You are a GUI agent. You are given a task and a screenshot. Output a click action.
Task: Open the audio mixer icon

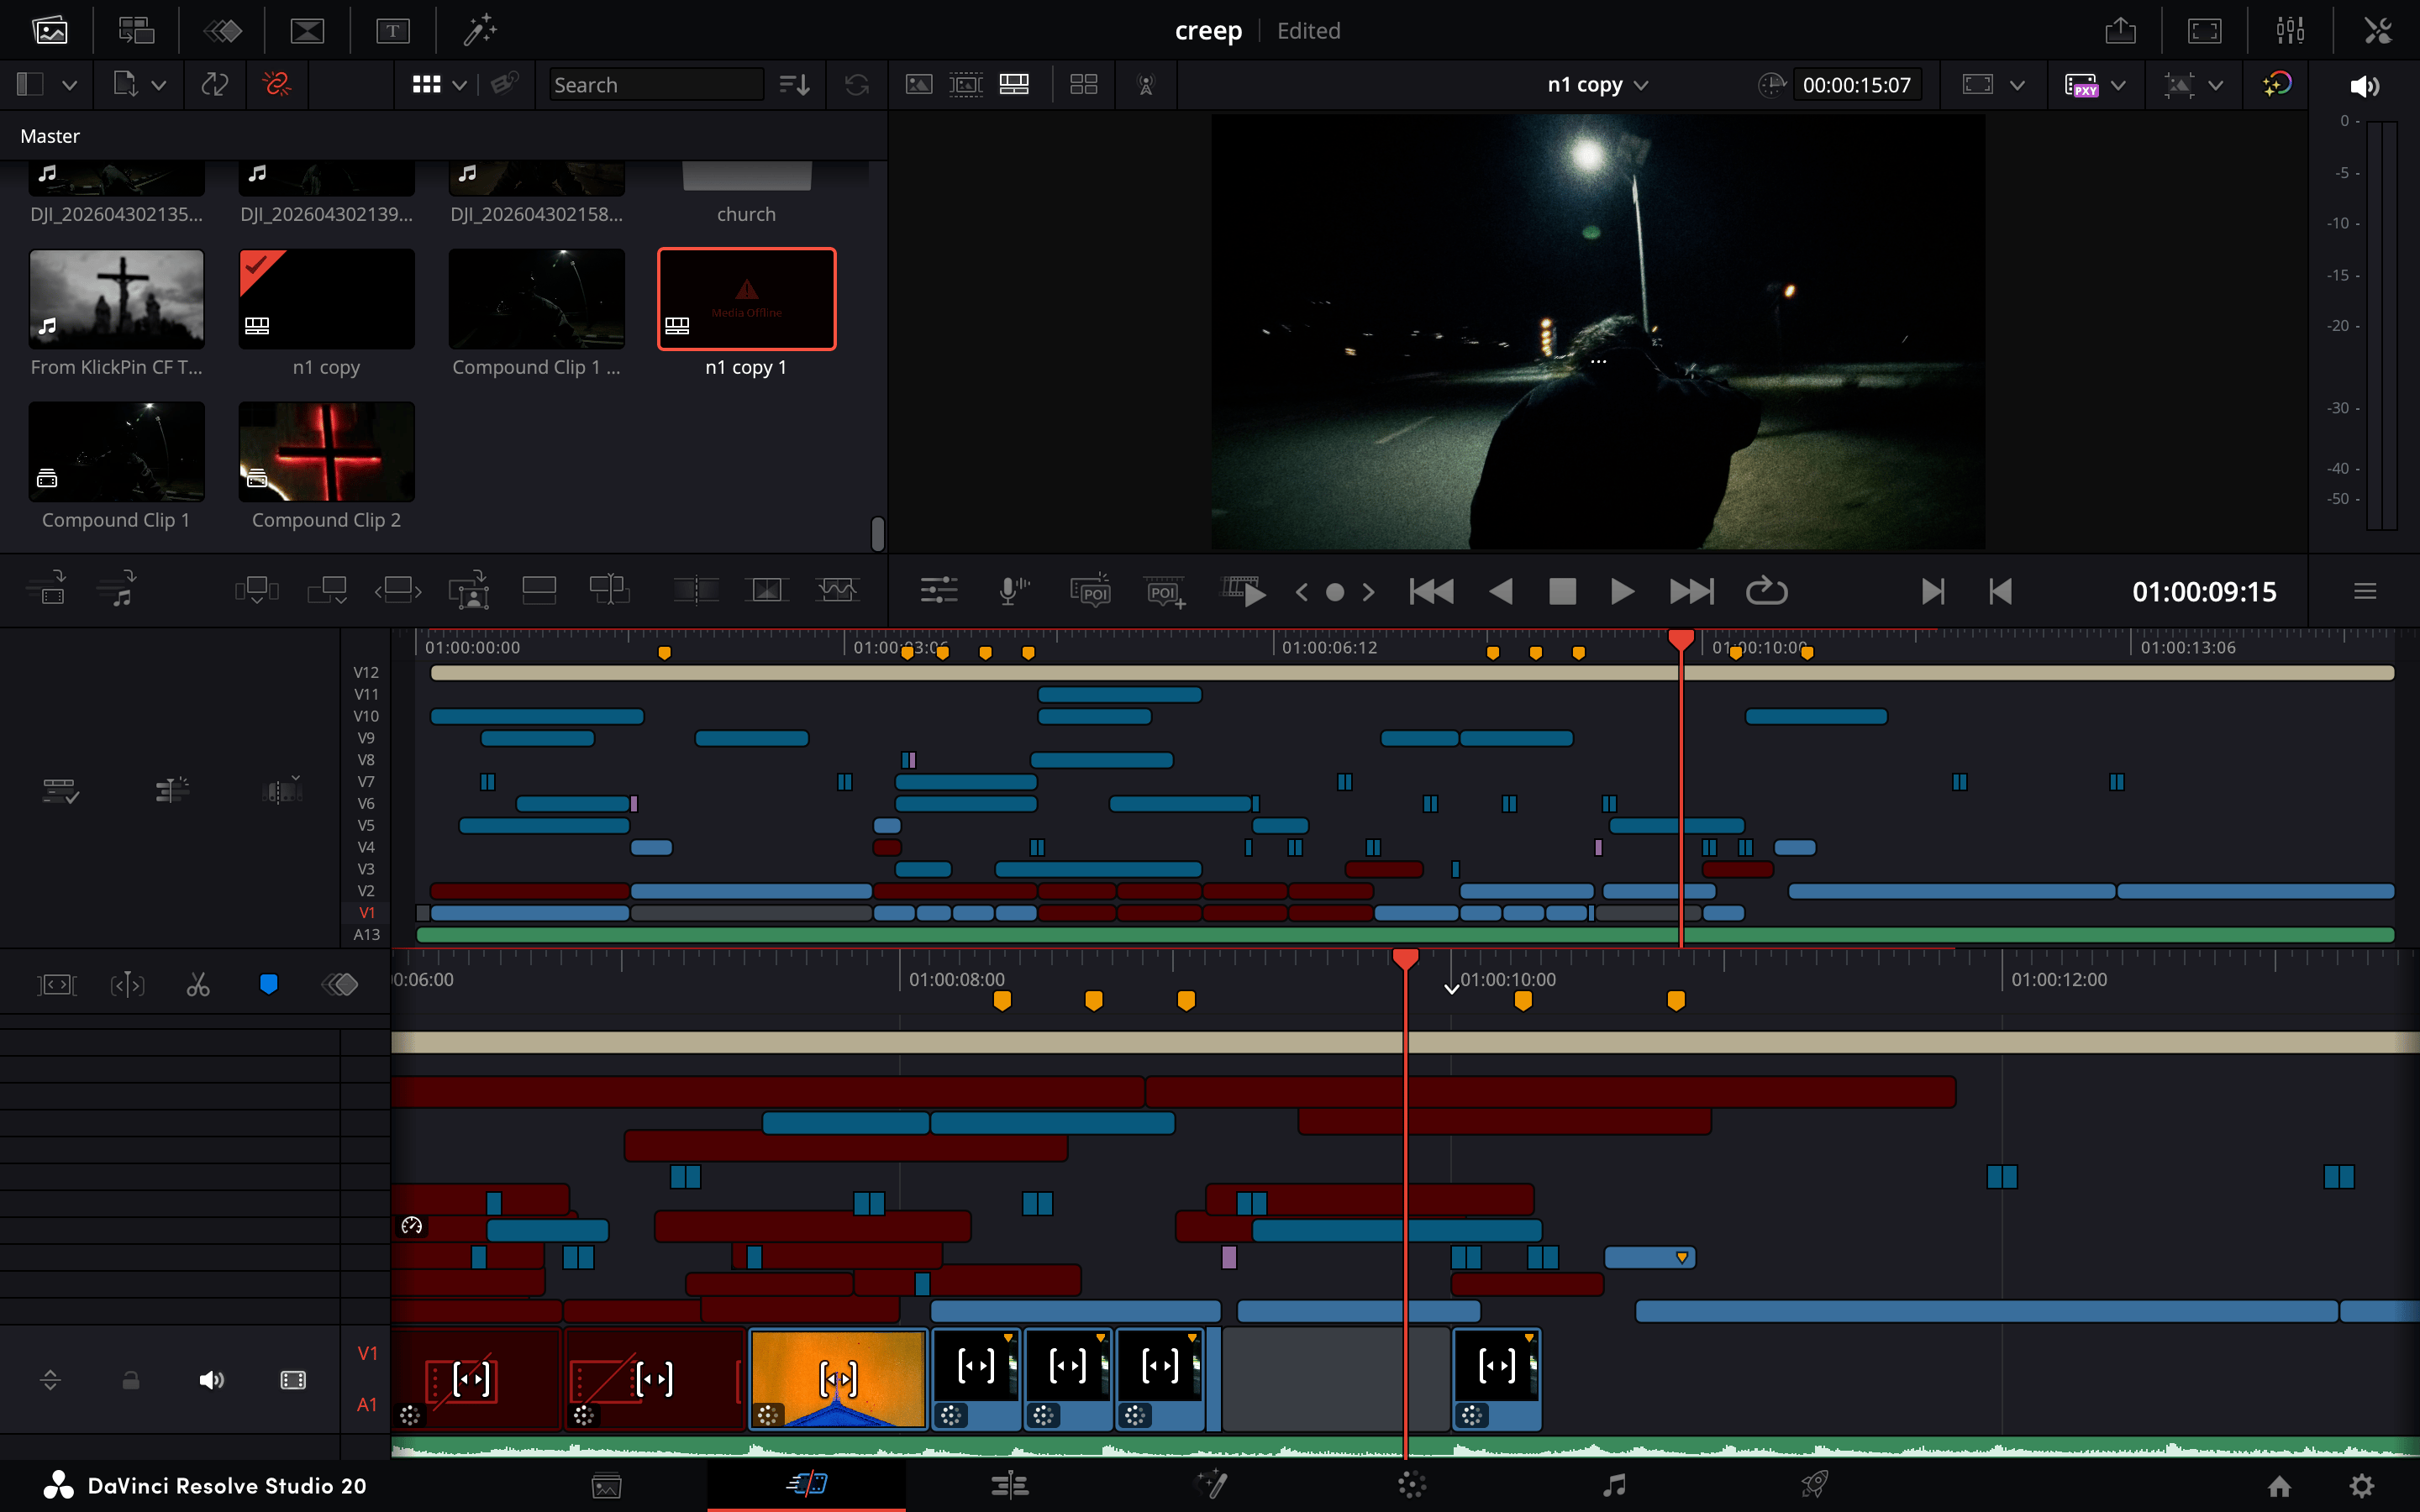(x=2290, y=31)
